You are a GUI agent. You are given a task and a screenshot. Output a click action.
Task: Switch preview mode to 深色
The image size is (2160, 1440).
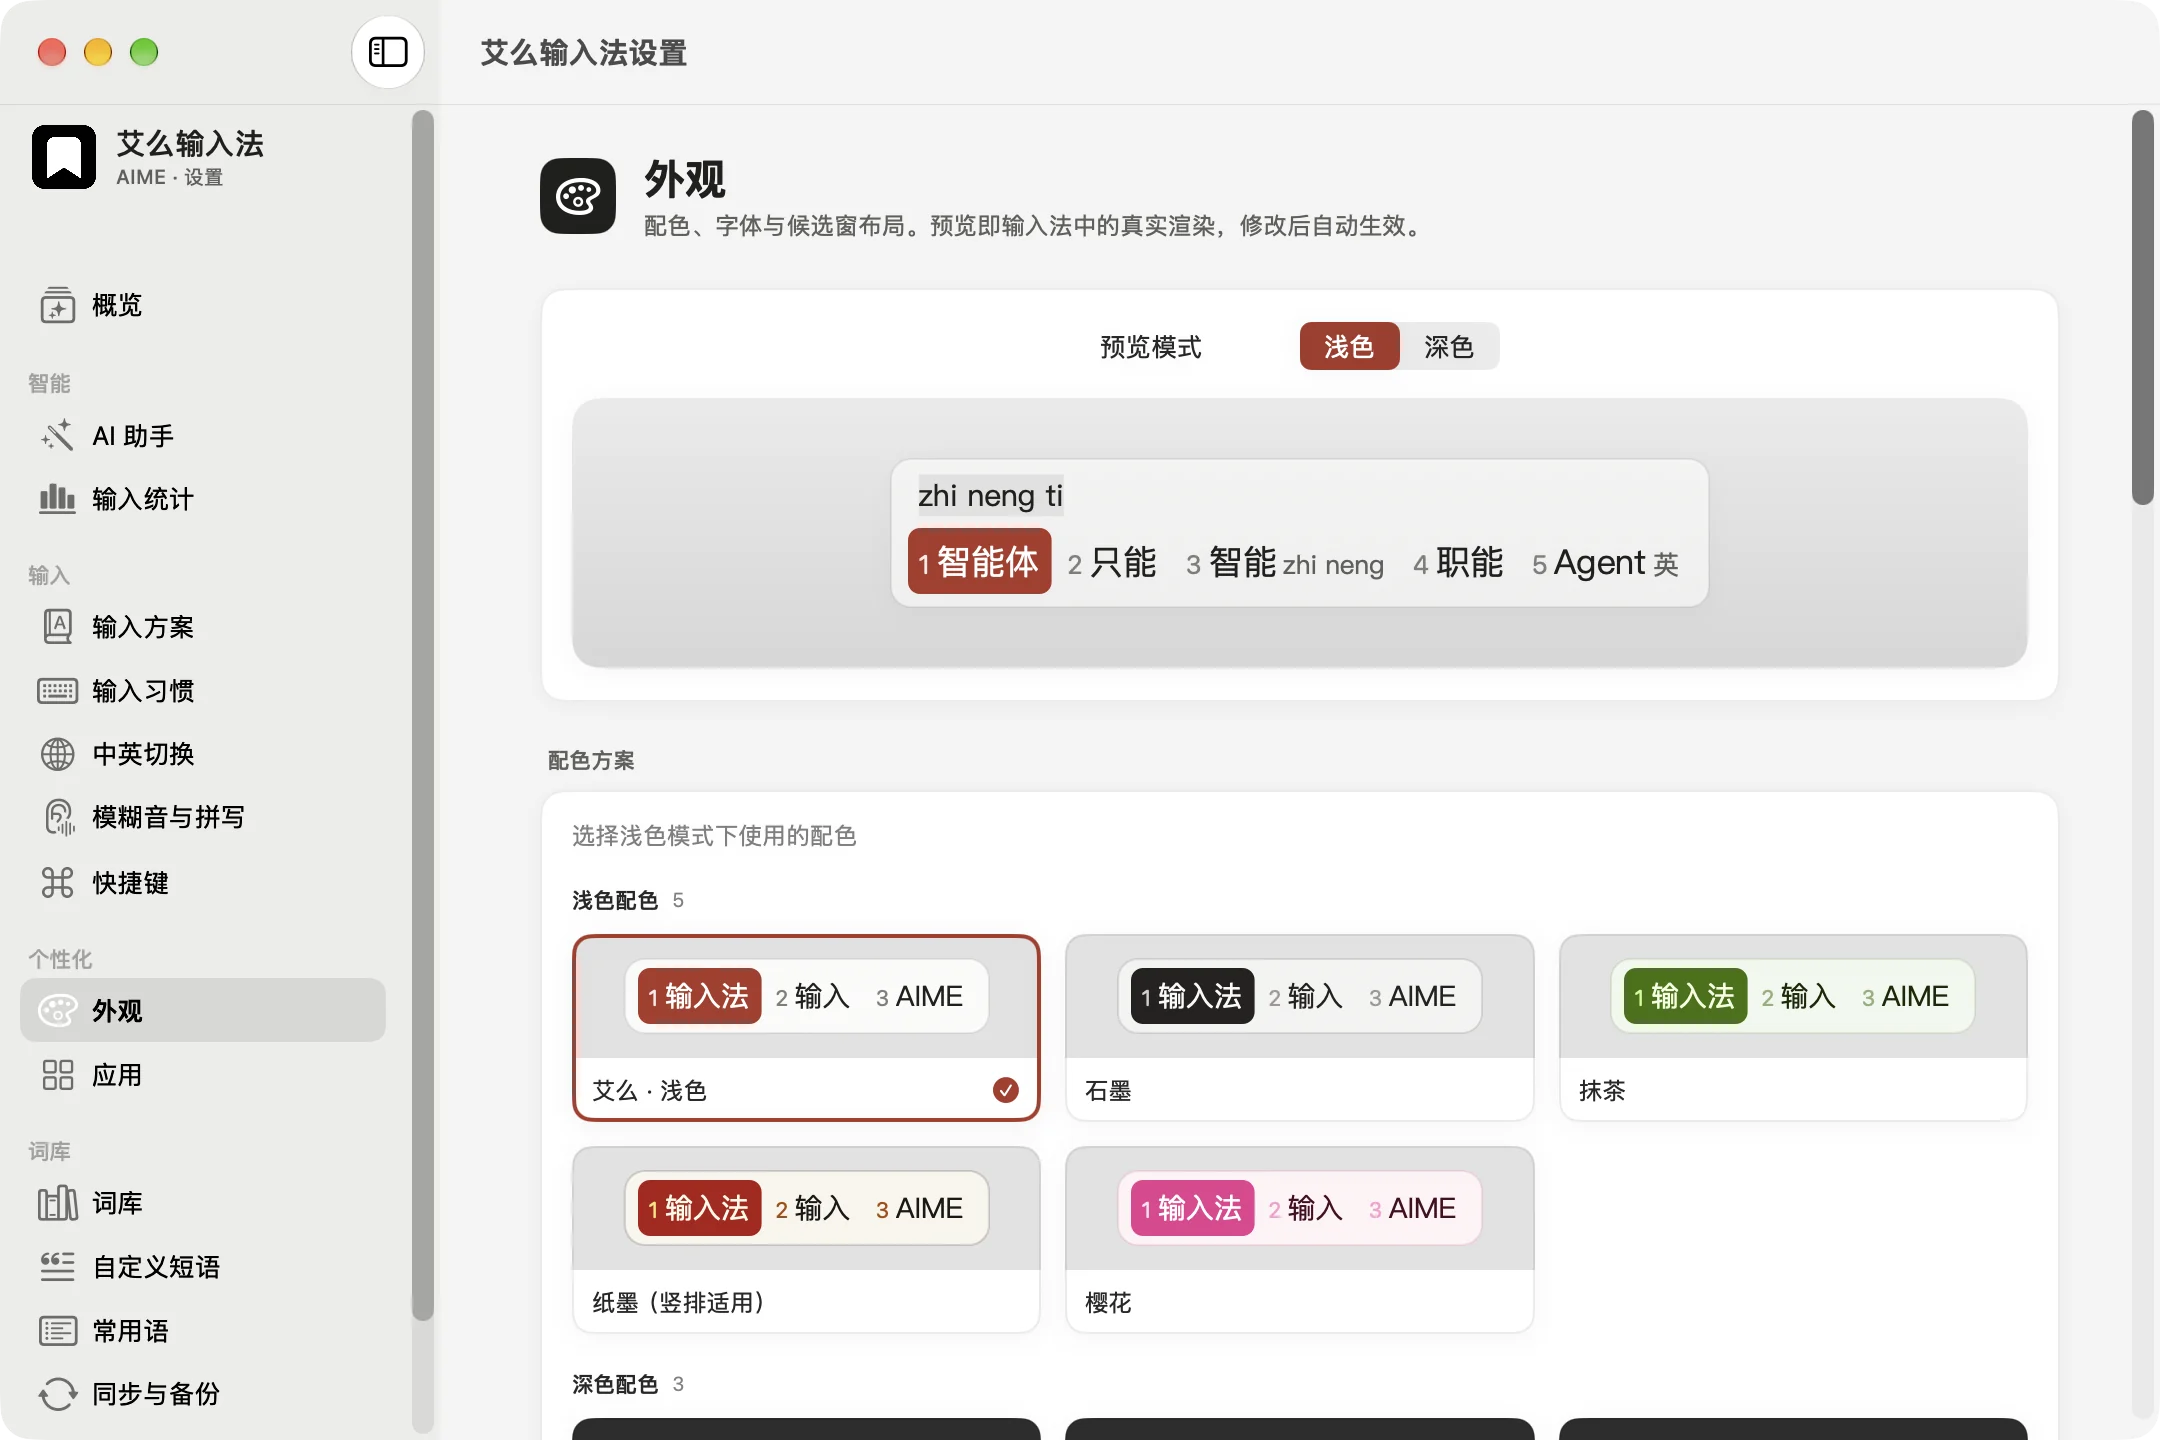click(1449, 346)
